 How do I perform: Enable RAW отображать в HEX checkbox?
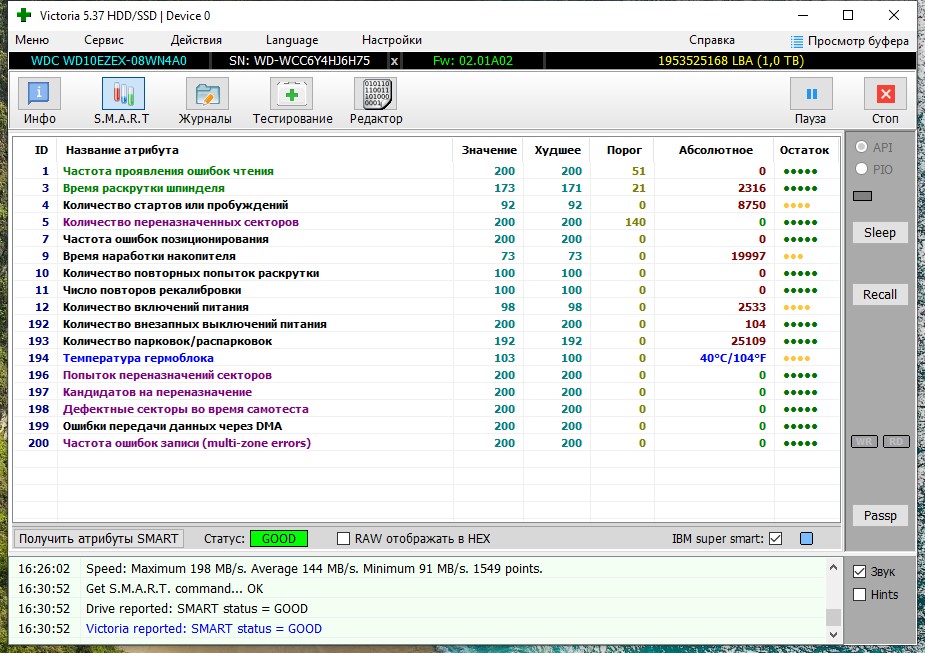[343, 539]
